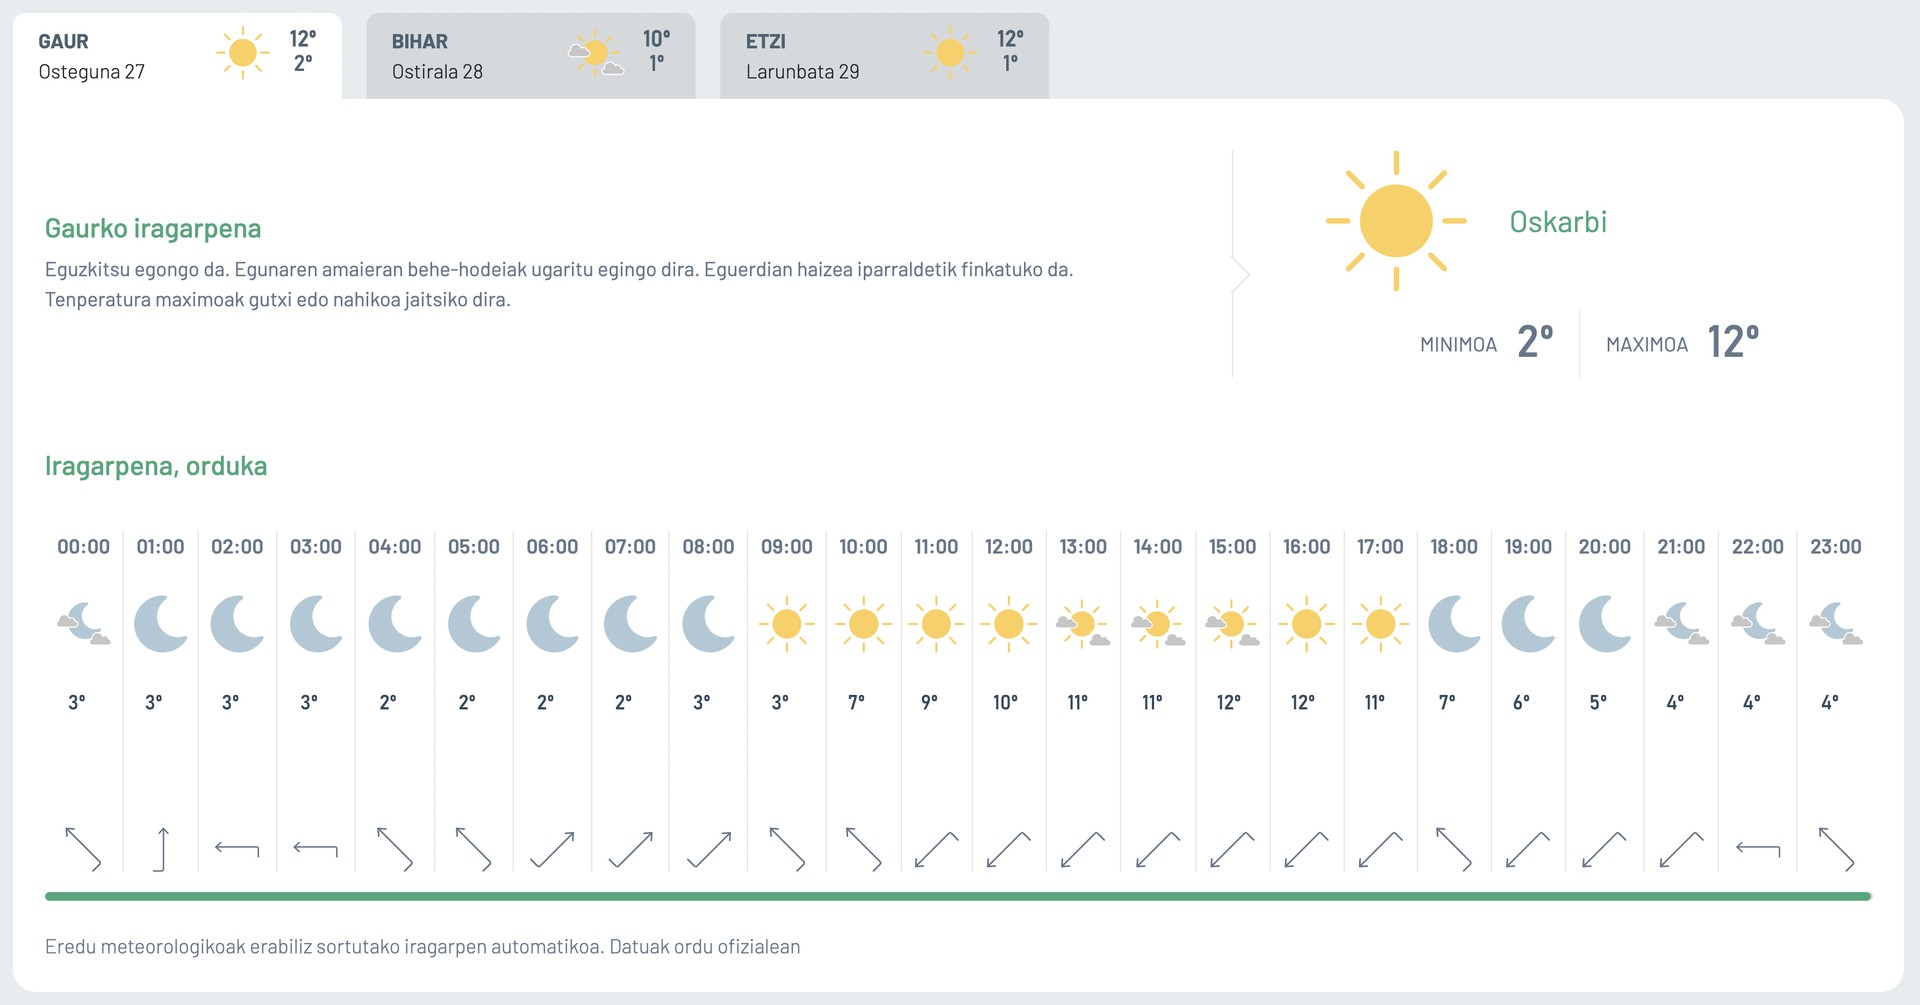Screen dimensions: 1920x1005
Task: Click the moon icon at 08:00
Action: click(x=709, y=624)
